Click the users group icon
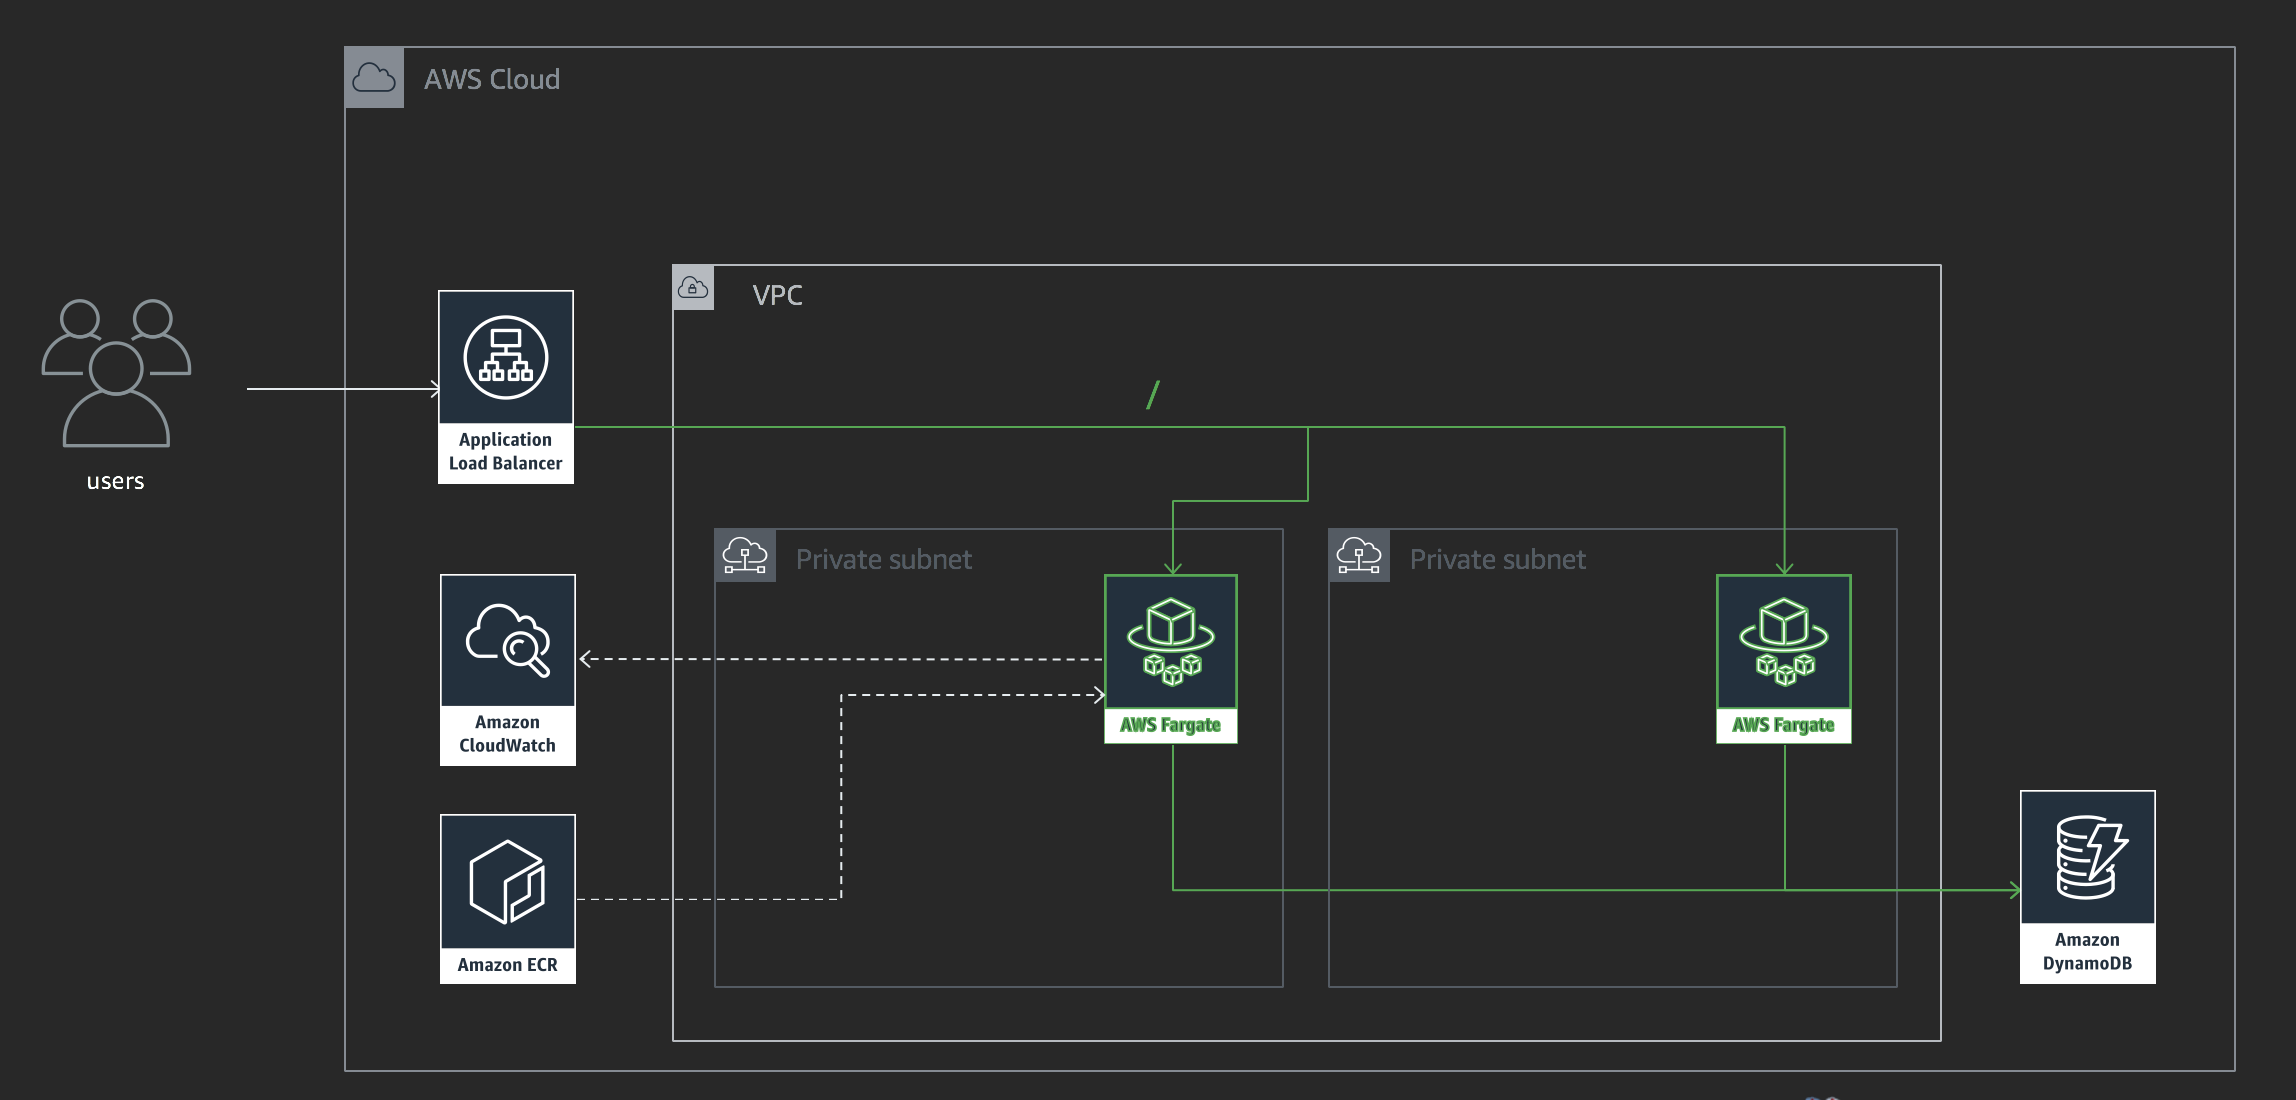 click(x=116, y=373)
